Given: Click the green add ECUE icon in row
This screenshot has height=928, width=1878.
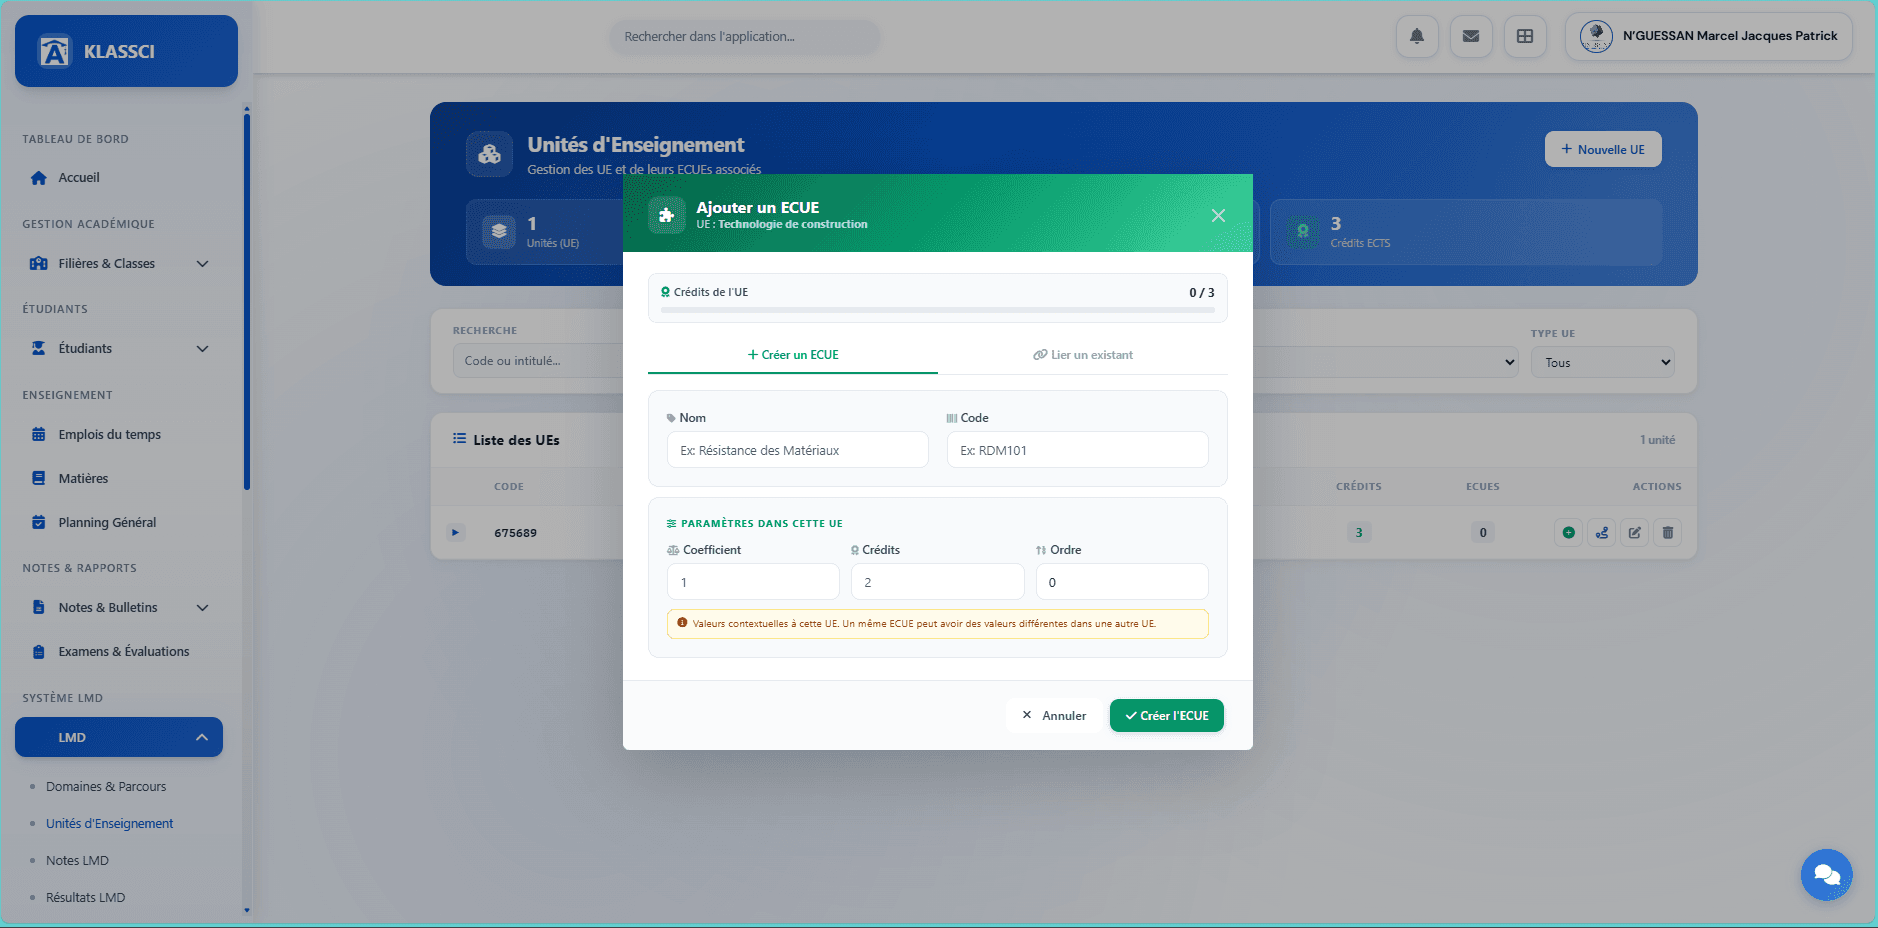Looking at the screenshot, I should click(x=1568, y=533).
